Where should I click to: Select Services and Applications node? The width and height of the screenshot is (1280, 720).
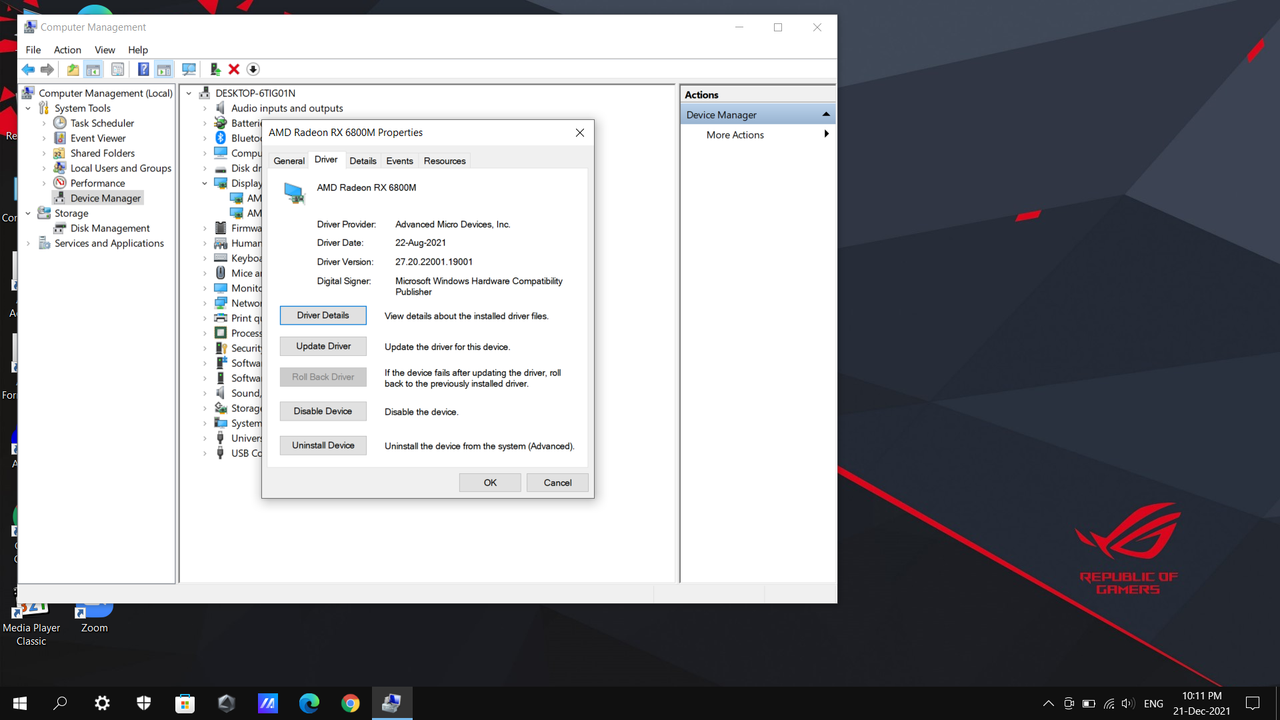coord(109,243)
